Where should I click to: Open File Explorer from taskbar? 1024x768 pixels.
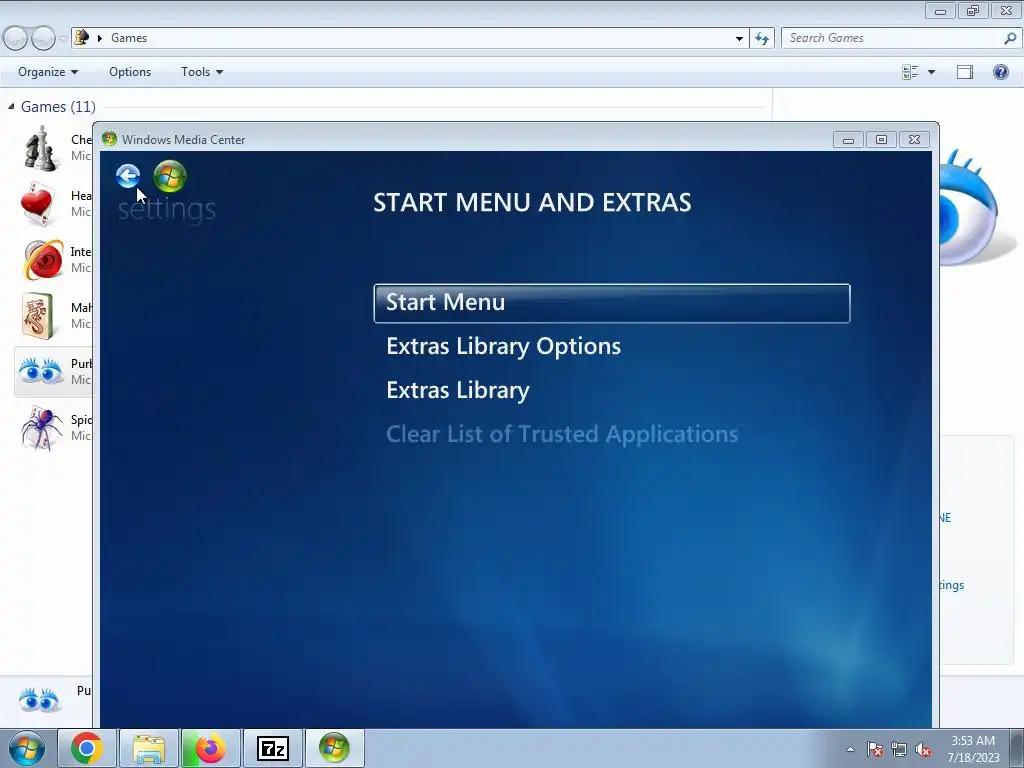(x=148, y=748)
